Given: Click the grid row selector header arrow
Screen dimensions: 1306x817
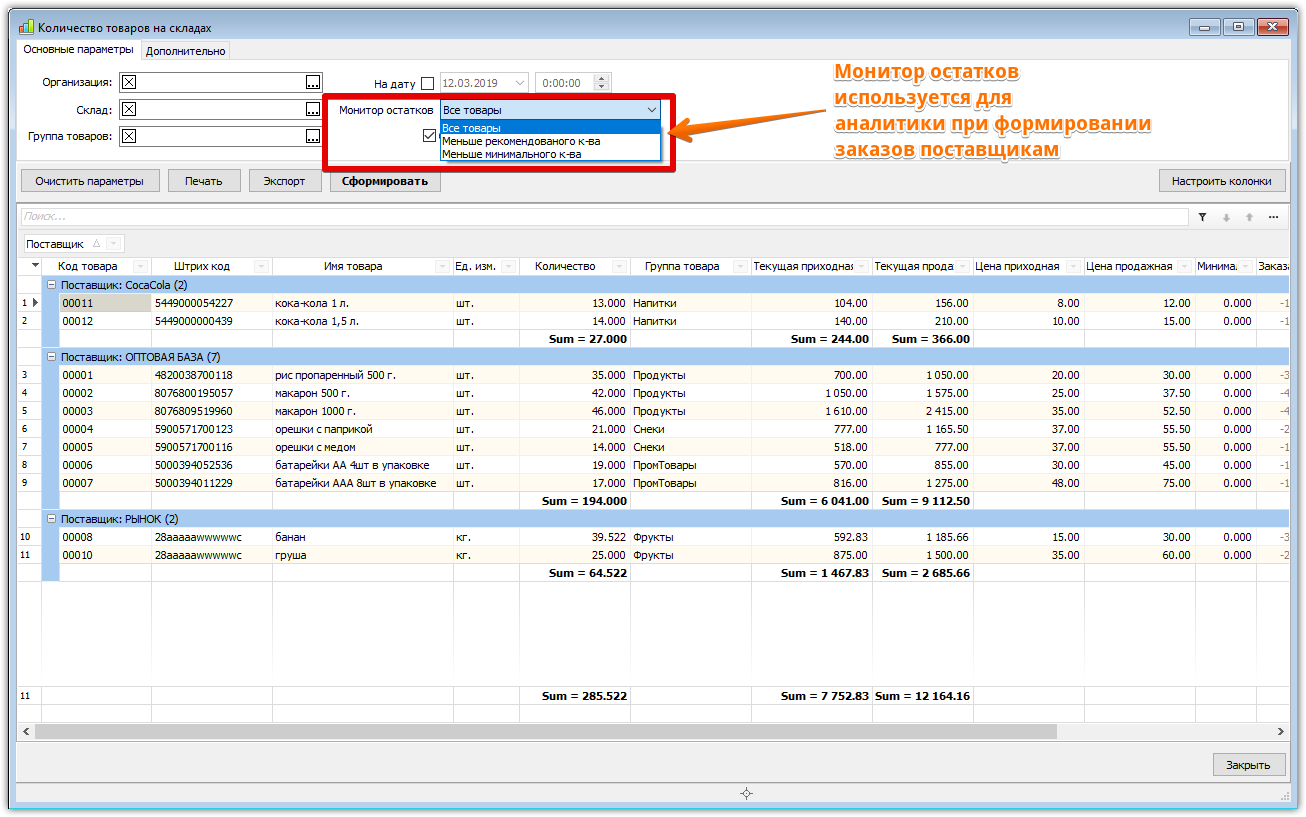Looking at the screenshot, I should click(x=35, y=266).
